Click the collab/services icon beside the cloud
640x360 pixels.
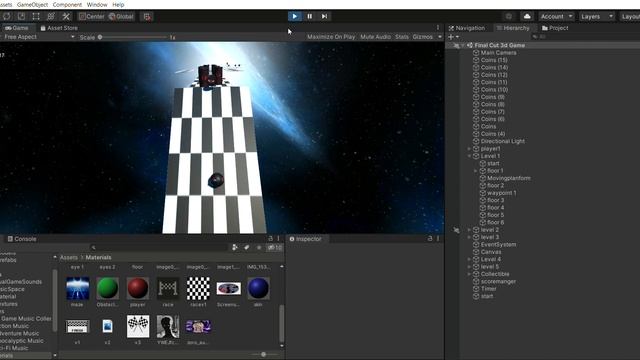[x=509, y=16]
